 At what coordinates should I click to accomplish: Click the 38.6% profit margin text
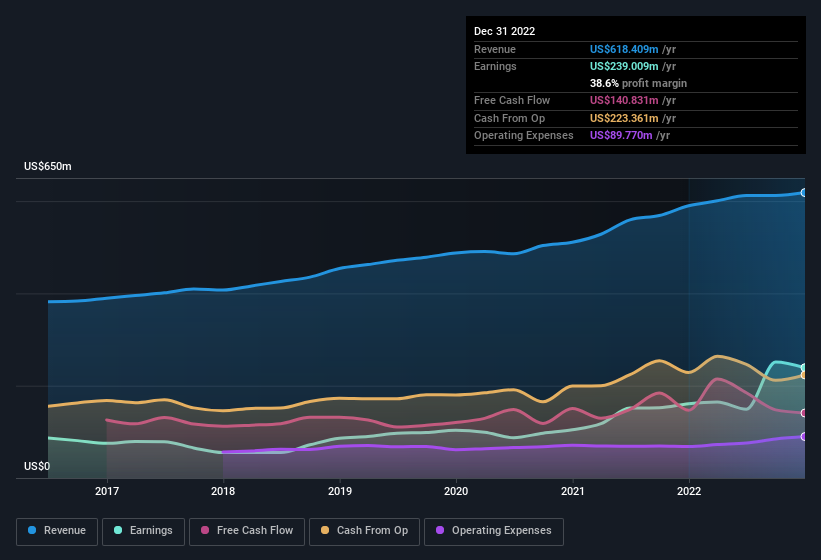coord(638,83)
